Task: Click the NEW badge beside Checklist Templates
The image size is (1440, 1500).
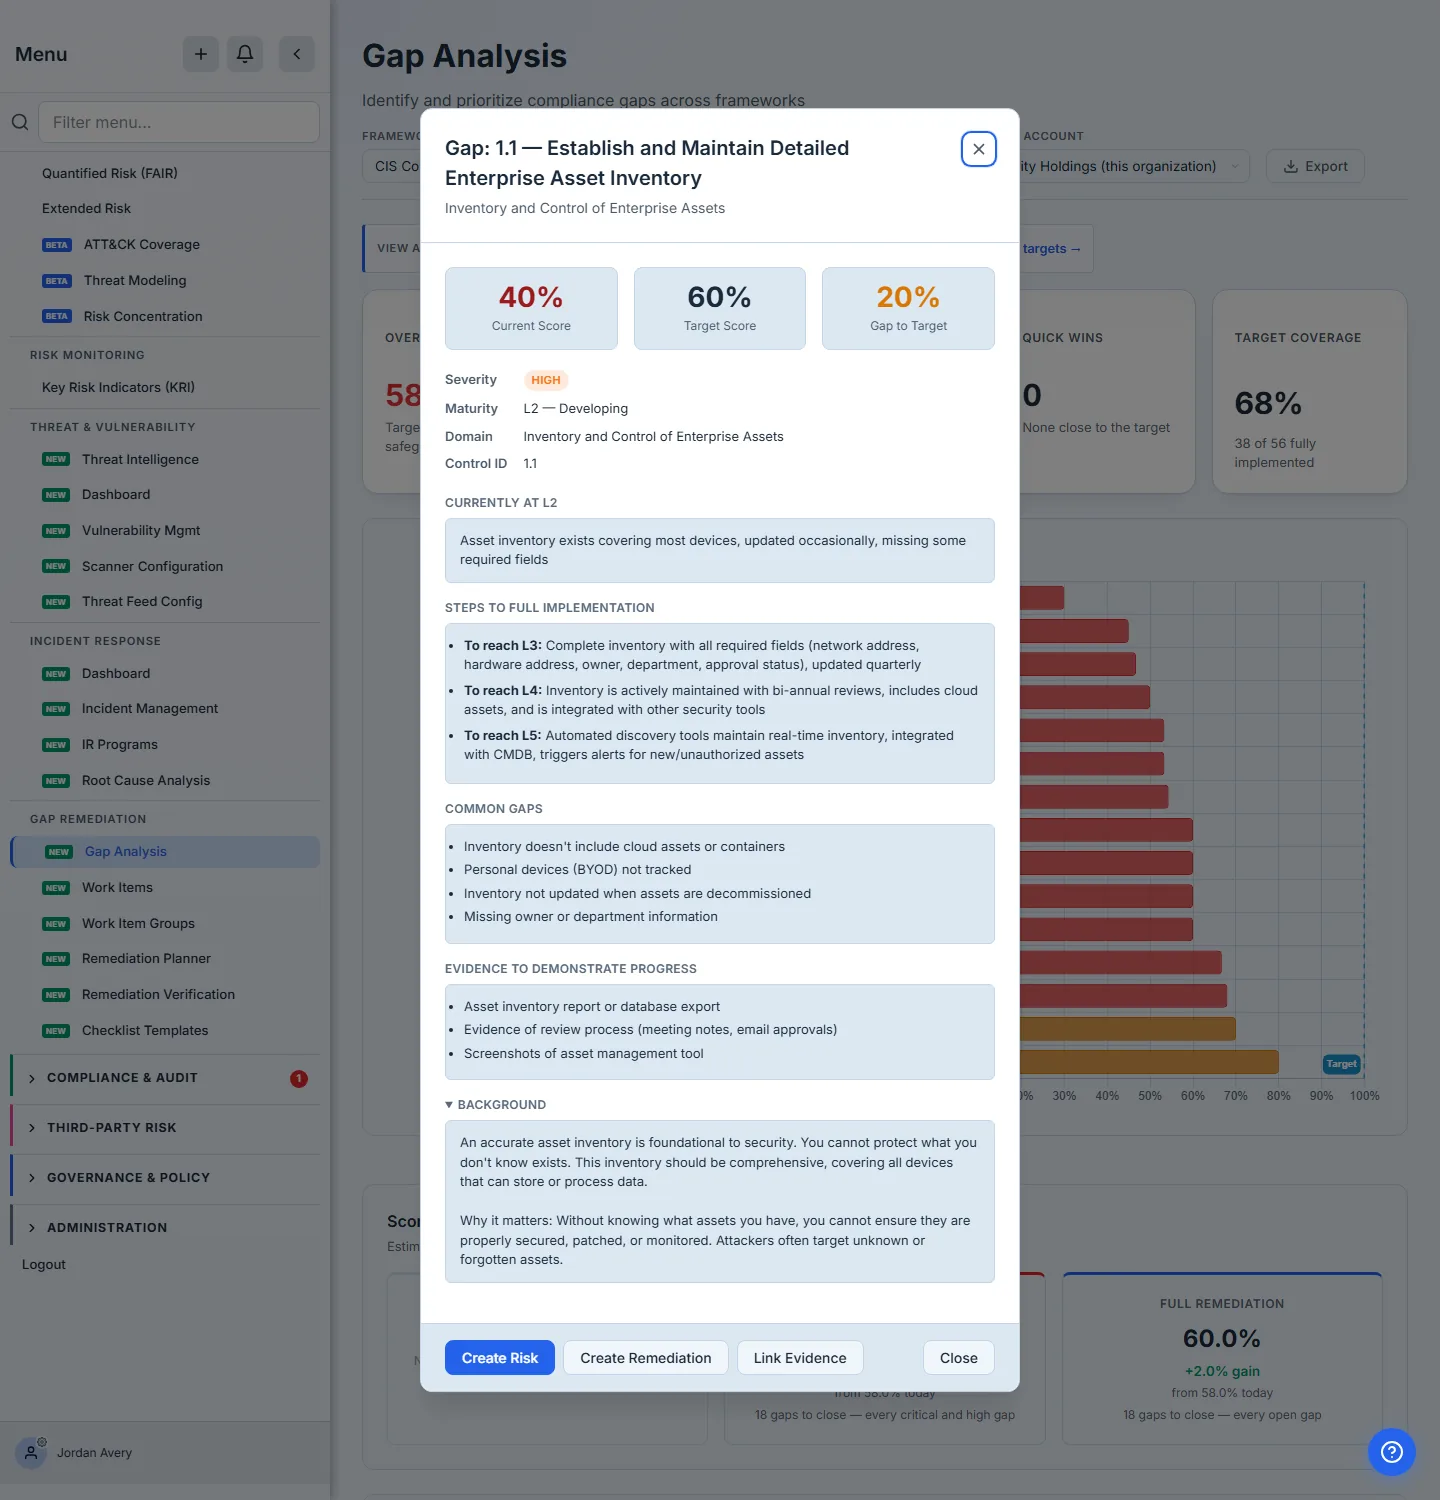Action: click(x=56, y=1031)
